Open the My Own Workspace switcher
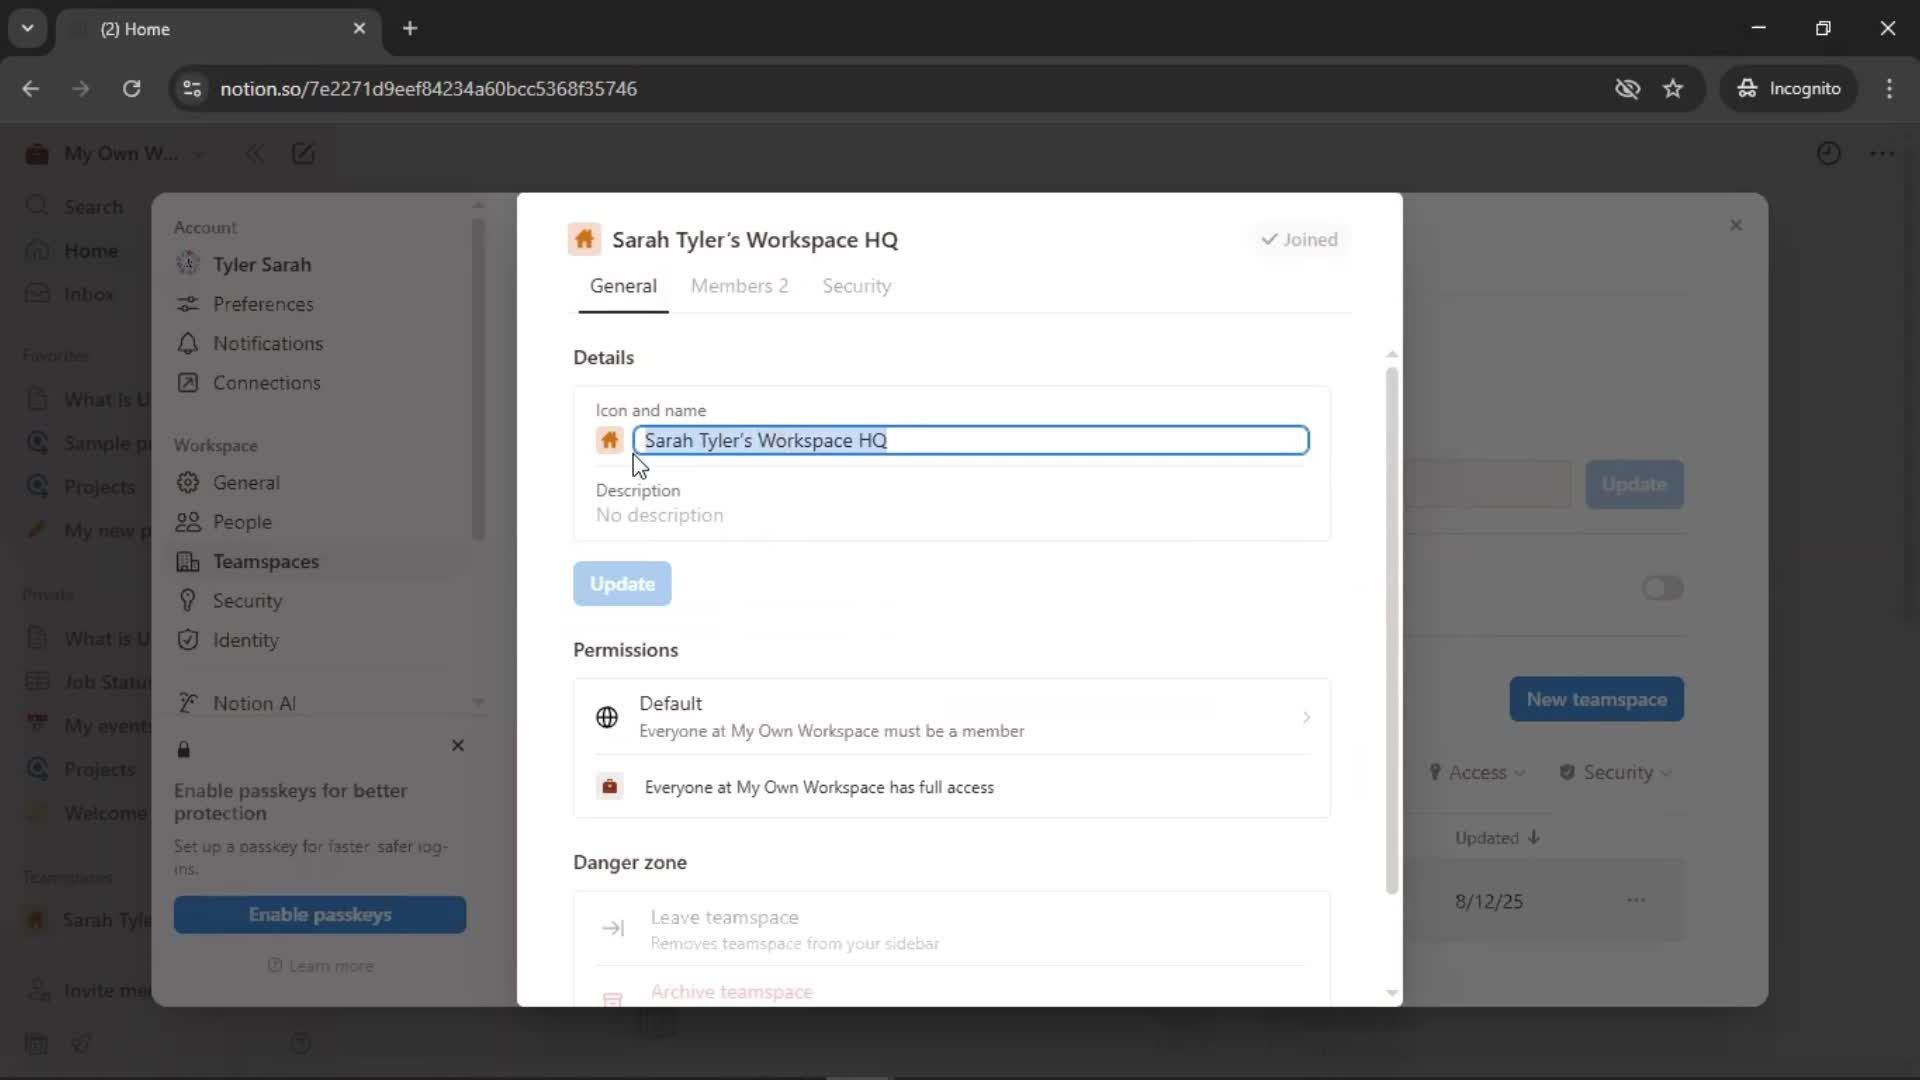Image resolution: width=1920 pixels, height=1080 pixels. pos(115,154)
